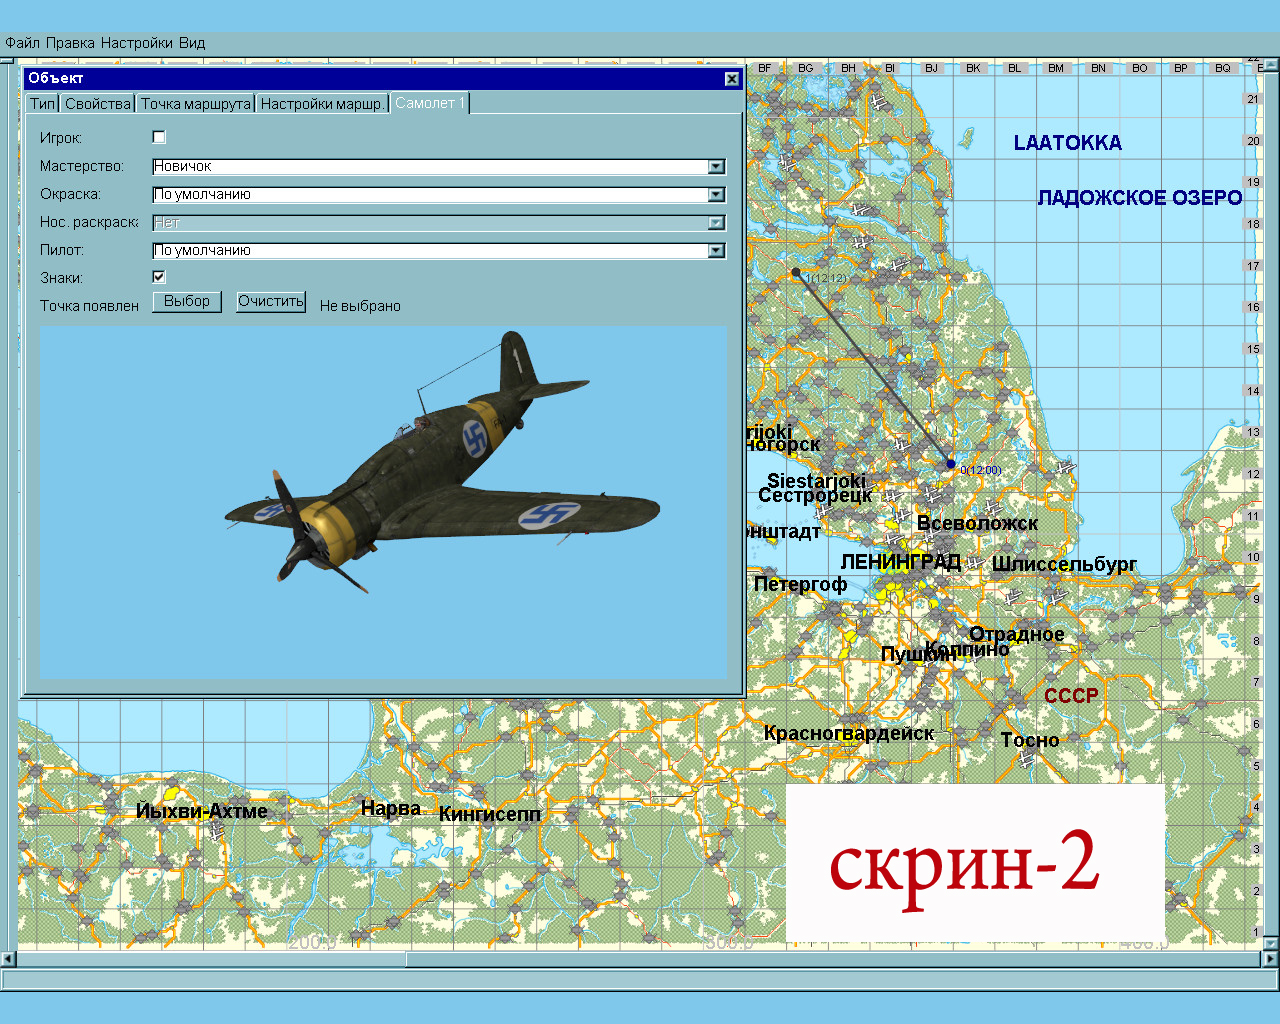Select the 1(12:12) waypoint marker on map

(x=796, y=272)
